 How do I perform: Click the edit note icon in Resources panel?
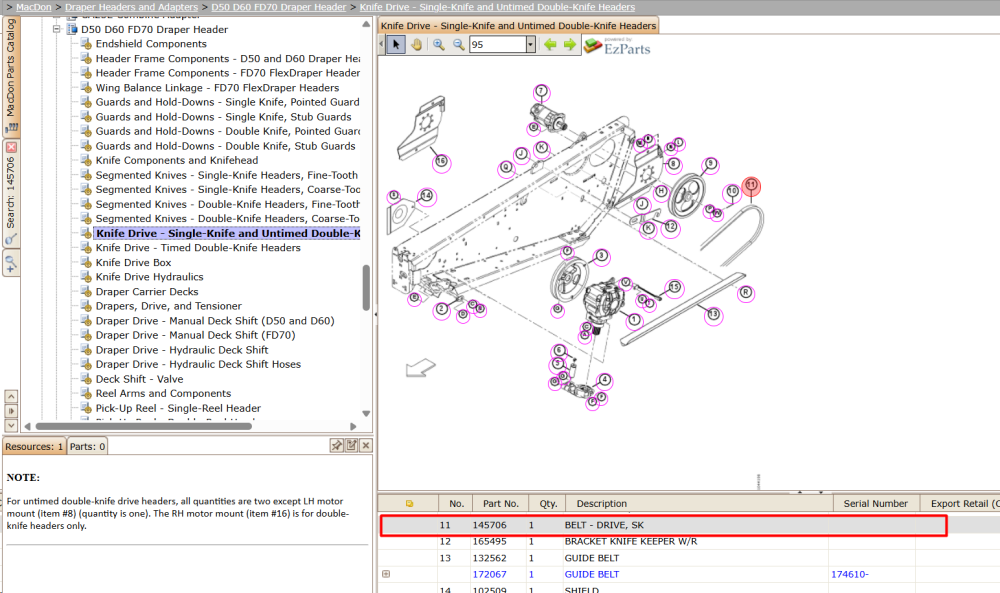pos(351,446)
